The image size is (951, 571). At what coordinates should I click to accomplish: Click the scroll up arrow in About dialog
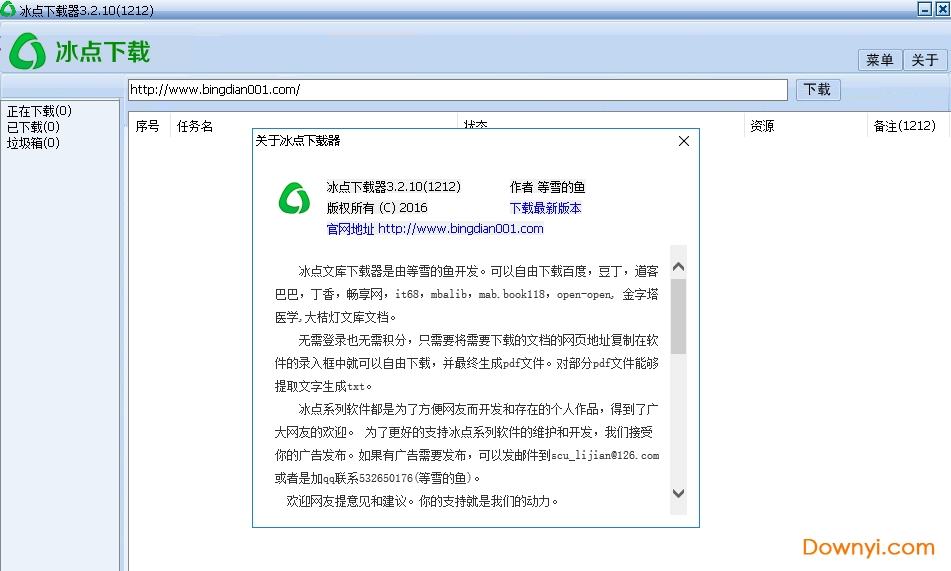click(x=679, y=266)
